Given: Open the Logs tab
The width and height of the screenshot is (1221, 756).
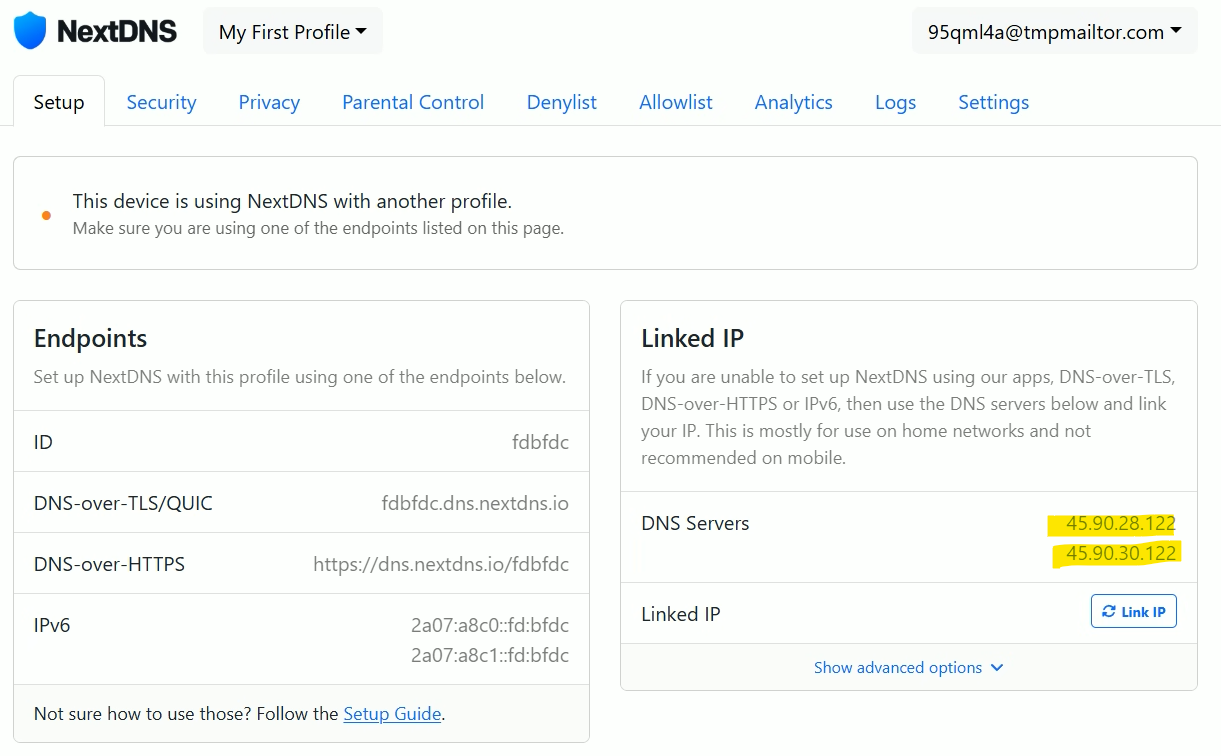Looking at the screenshot, I should point(895,102).
